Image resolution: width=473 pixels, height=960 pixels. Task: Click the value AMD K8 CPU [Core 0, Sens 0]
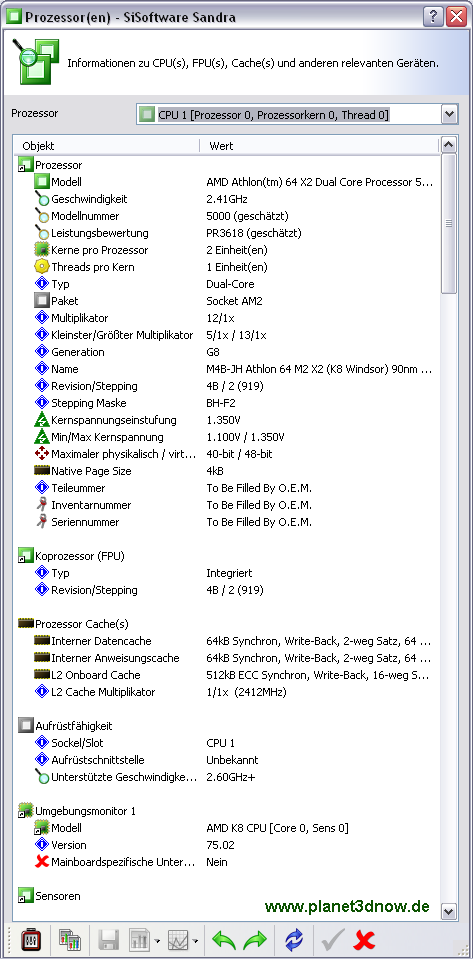277,828
